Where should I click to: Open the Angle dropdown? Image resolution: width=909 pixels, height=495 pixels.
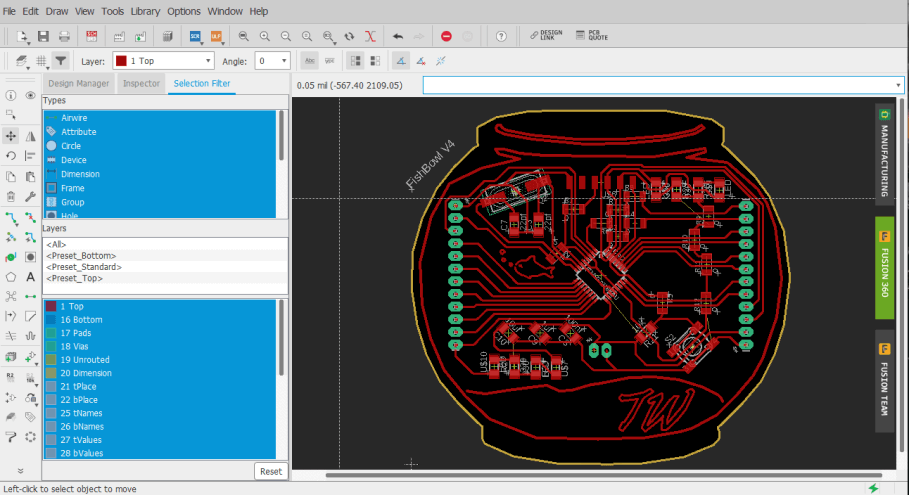[x=272, y=61]
